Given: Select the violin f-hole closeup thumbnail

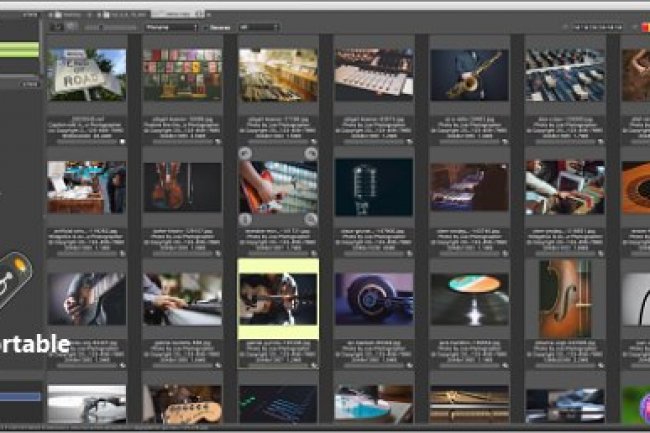Looking at the screenshot, I should 565,299.
